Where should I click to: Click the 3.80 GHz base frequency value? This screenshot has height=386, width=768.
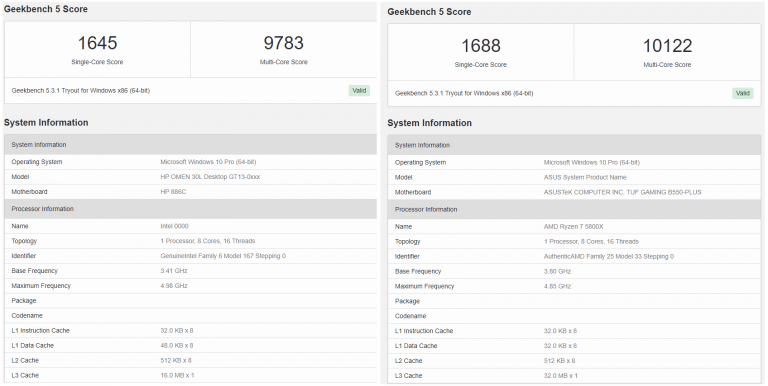tap(557, 271)
